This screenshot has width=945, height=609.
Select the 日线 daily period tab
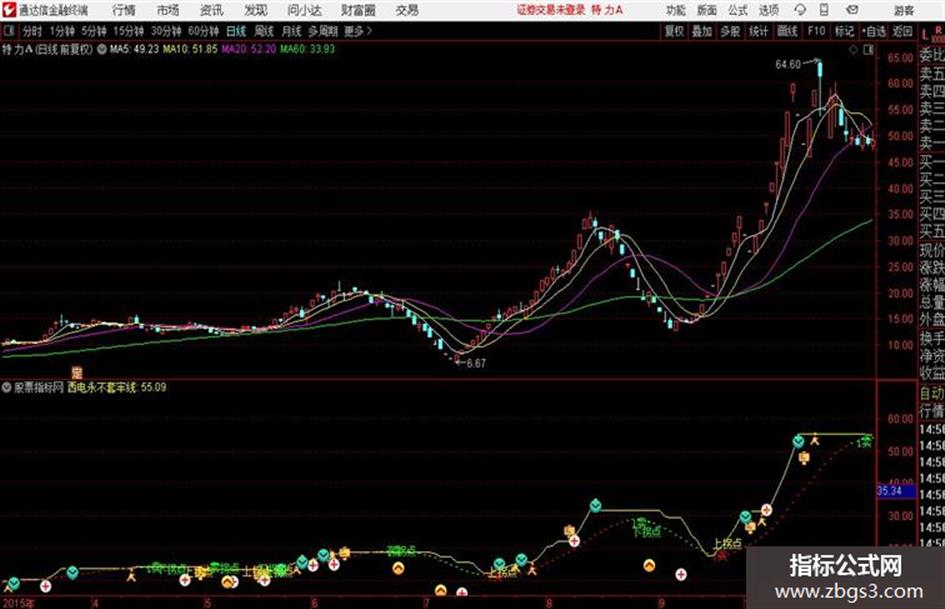pyautogui.click(x=236, y=31)
